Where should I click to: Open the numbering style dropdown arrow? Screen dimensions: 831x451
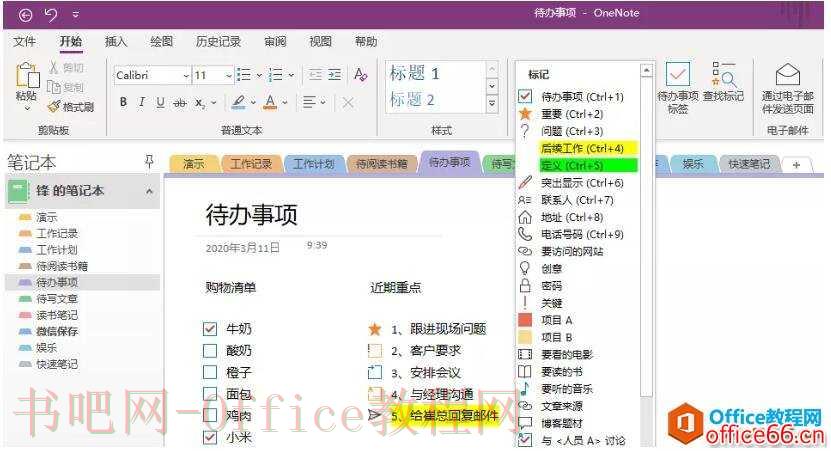point(291,75)
